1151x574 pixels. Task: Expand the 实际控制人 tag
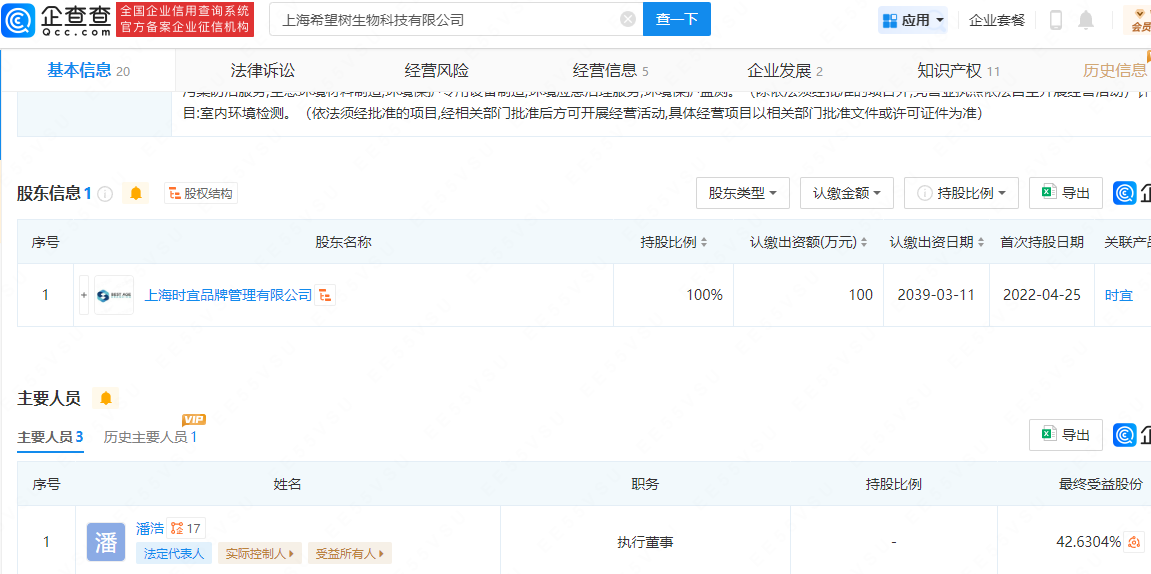point(260,553)
